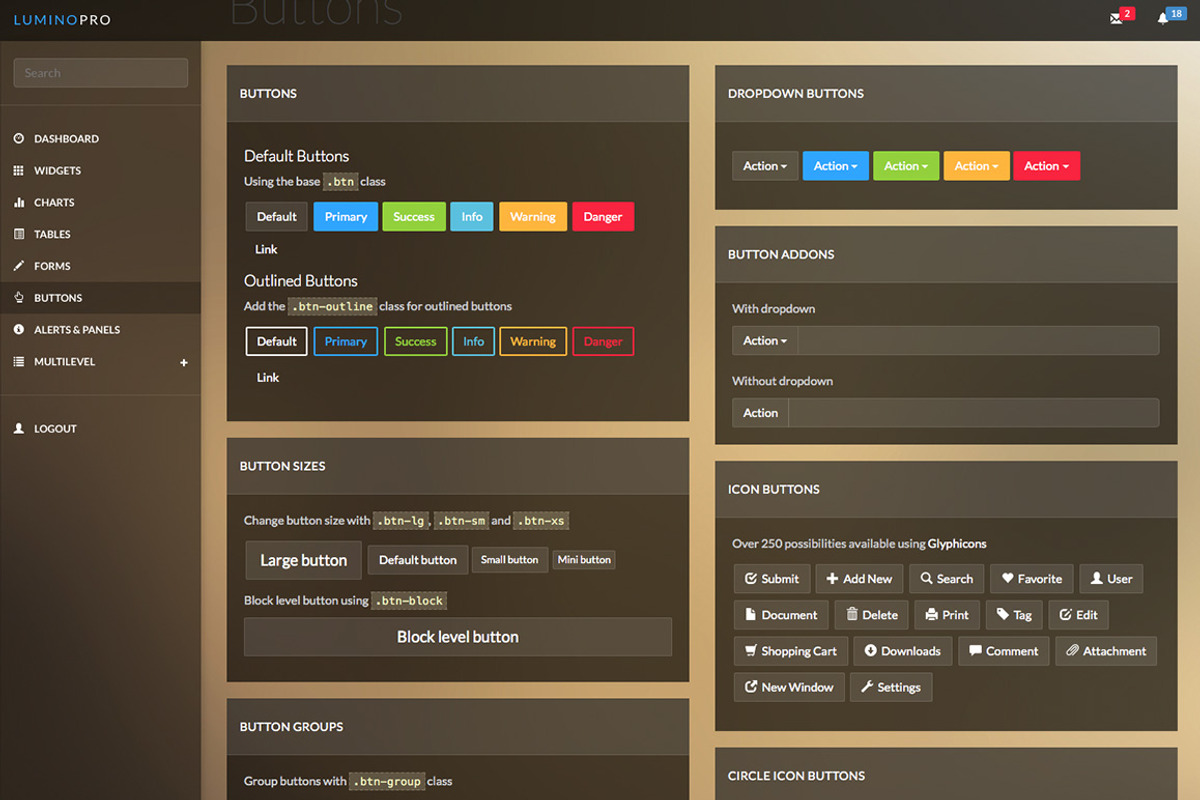Open the green Action dropdown
Image resolution: width=1200 pixels, height=800 pixels.
[x=906, y=166]
